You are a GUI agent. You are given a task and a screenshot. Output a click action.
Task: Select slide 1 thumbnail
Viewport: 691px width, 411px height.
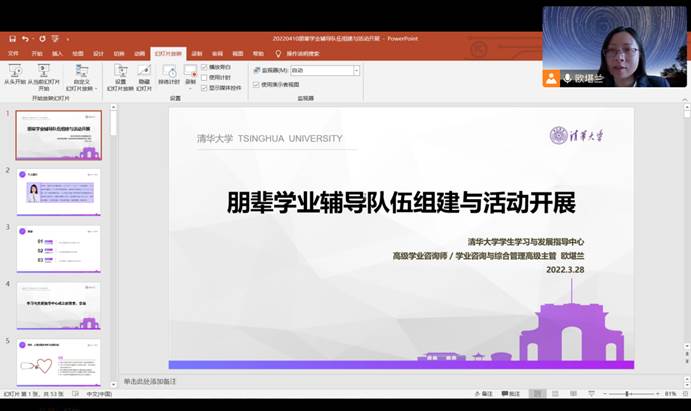click(x=59, y=135)
